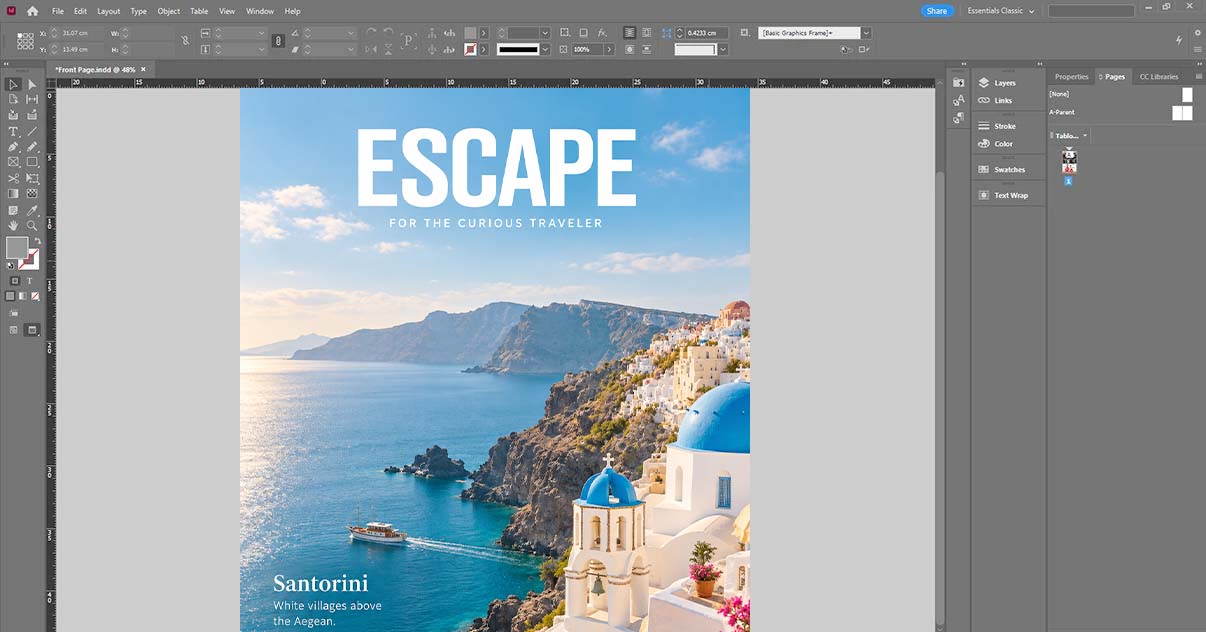Toggle constrain proportions for width and height
Image resolution: width=1206 pixels, height=632 pixels.
[x=184, y=41]
